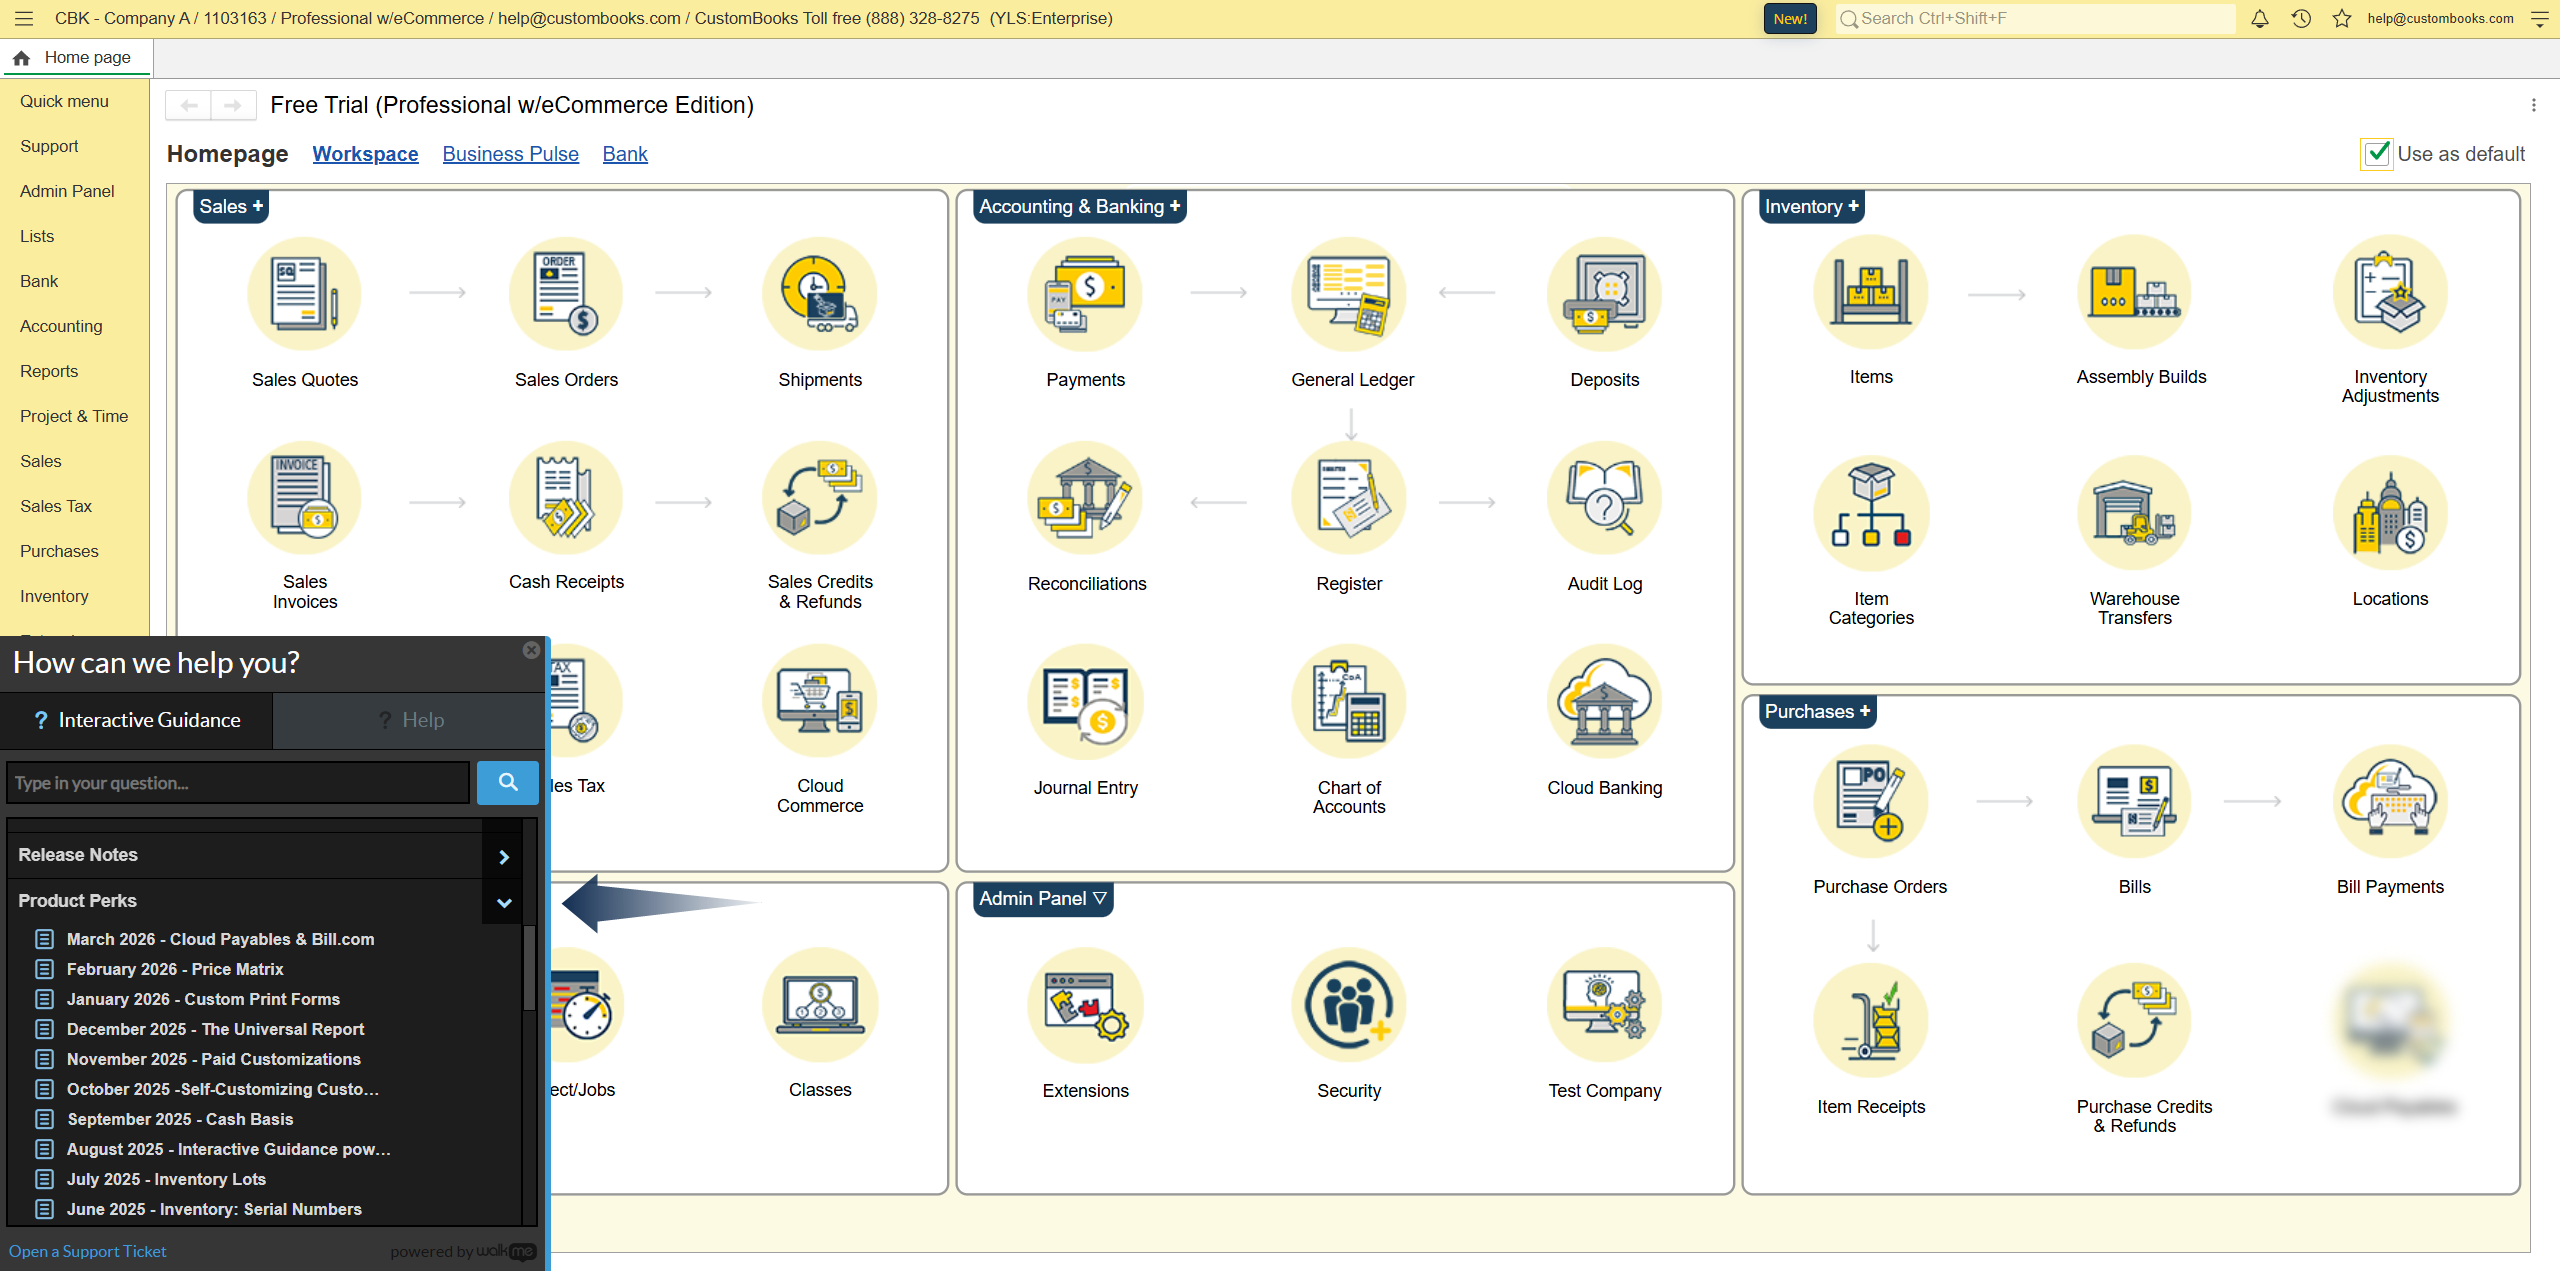The height and width of the screenshot is (1271, 2560).
Task: Open the General Ledger icon
Action: click(x=1350, y=295)
